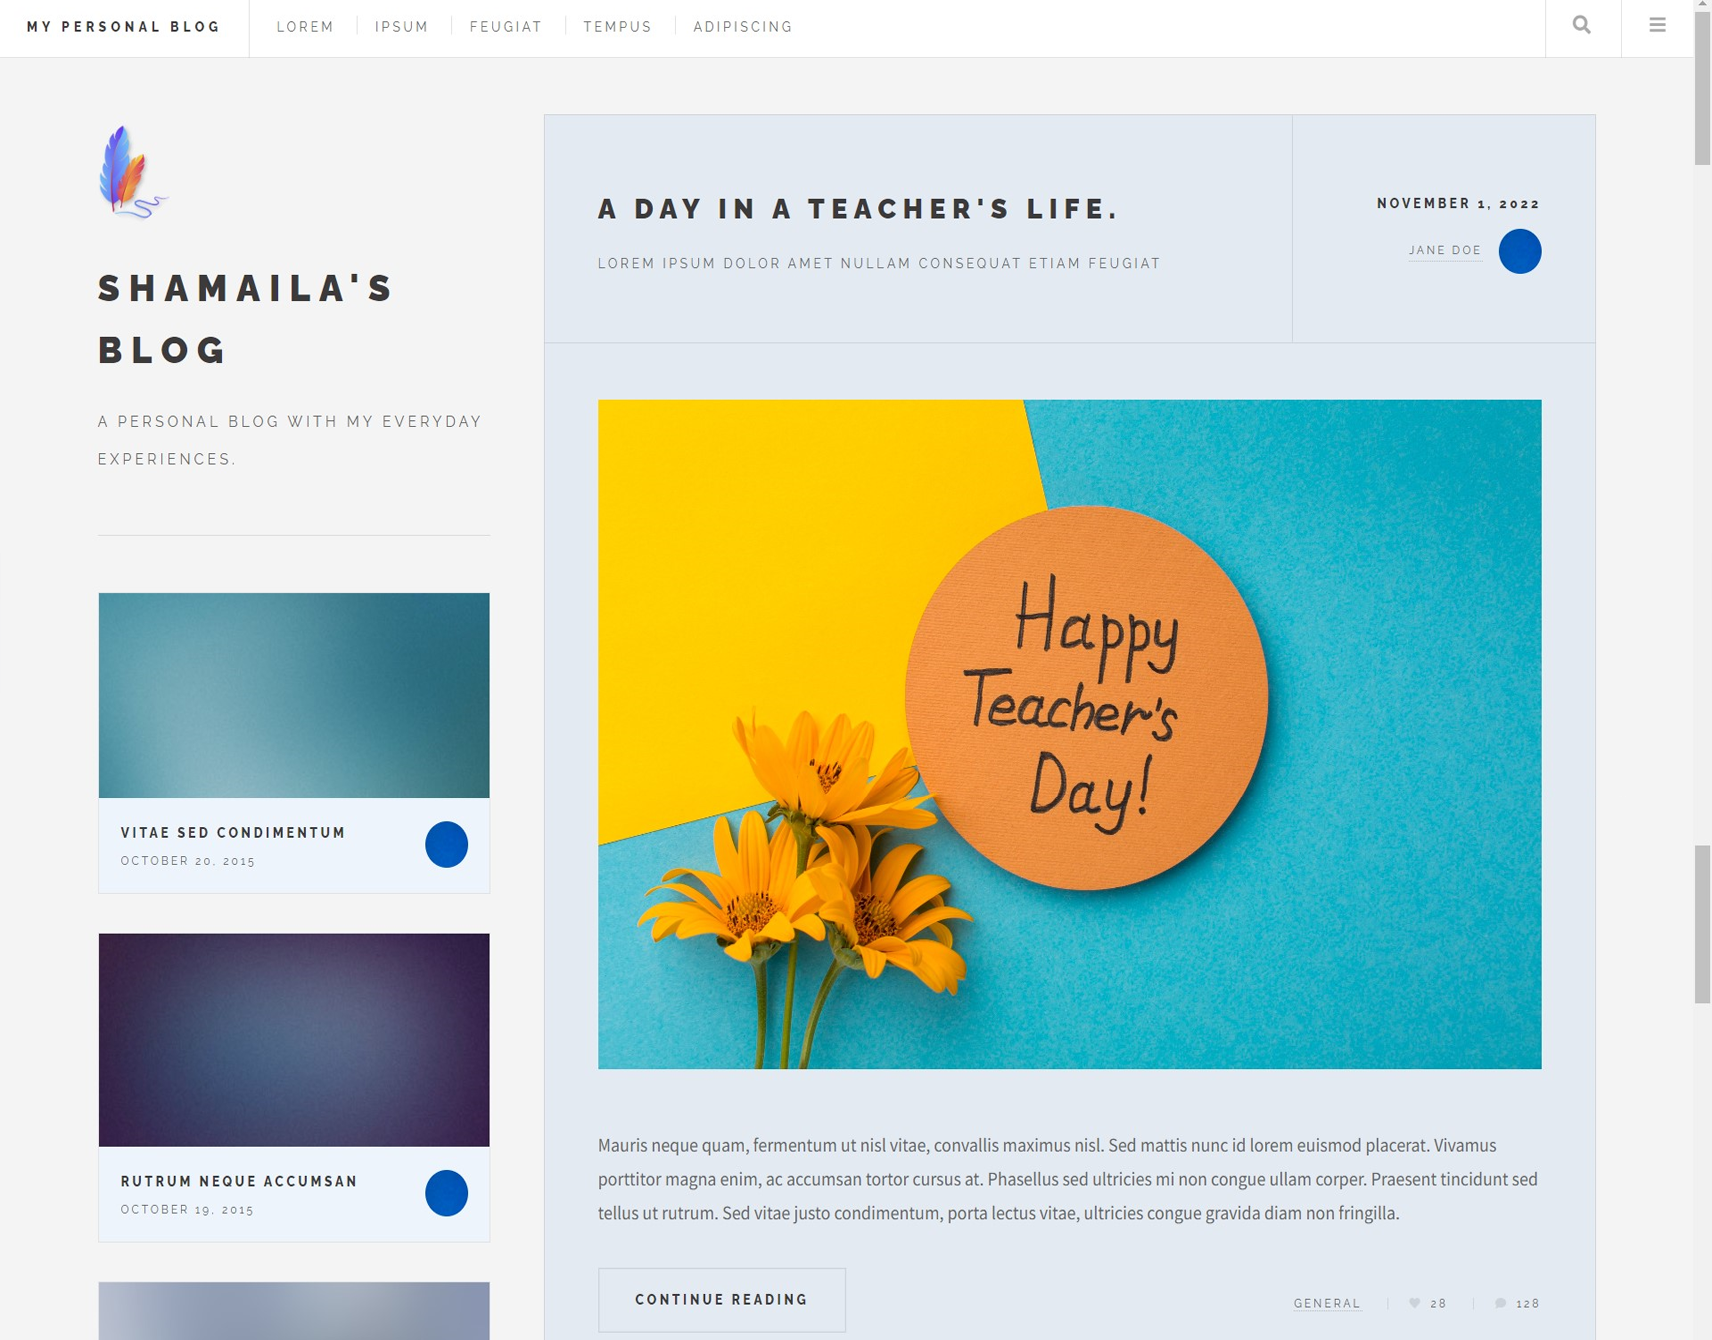Open the GENERAL category link

[x=1326, y=1303]
